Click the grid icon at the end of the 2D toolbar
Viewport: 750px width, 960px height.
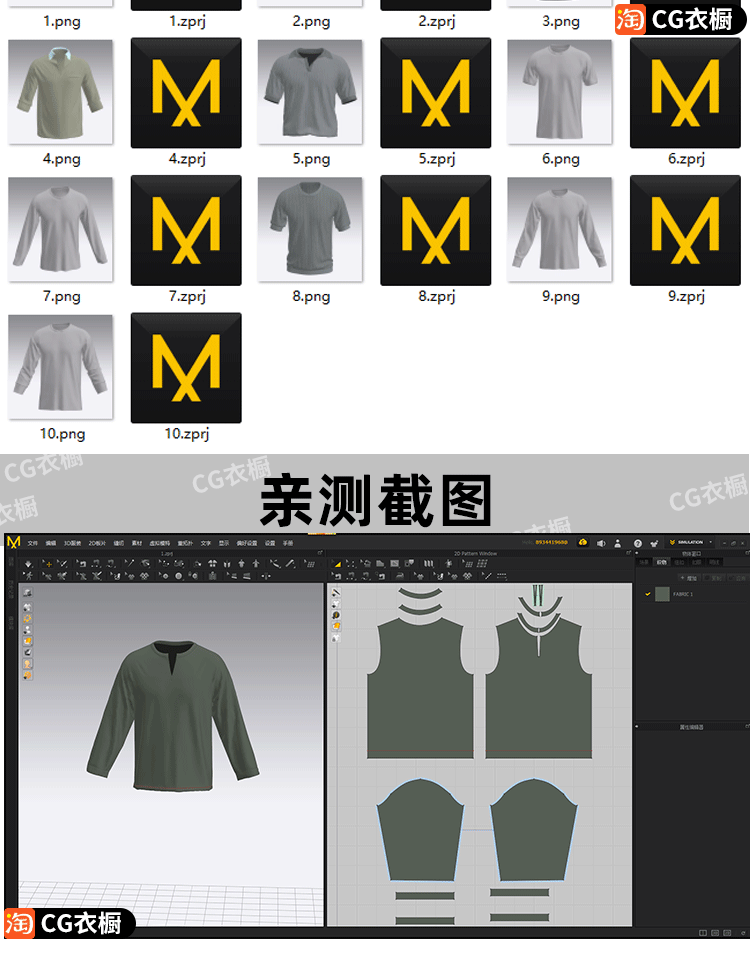(482, 564)
